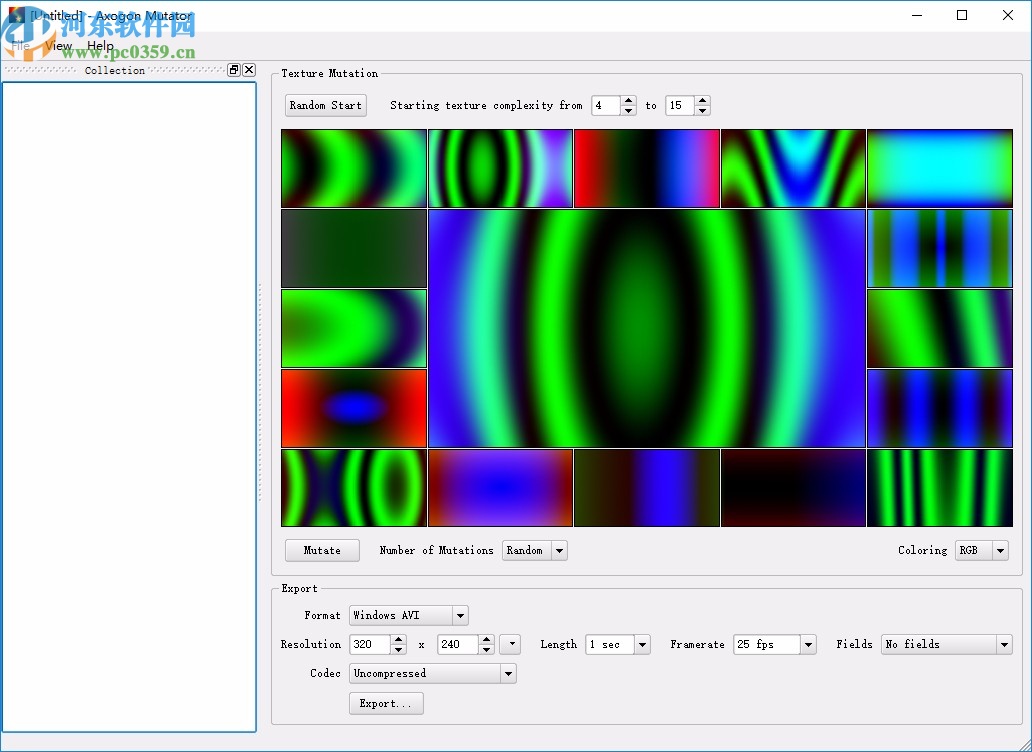The height and width of the screenshot is (752, 1032).
Task: Pick the solid cyan texture thumbnail at top right
Action: click(939, 168)
